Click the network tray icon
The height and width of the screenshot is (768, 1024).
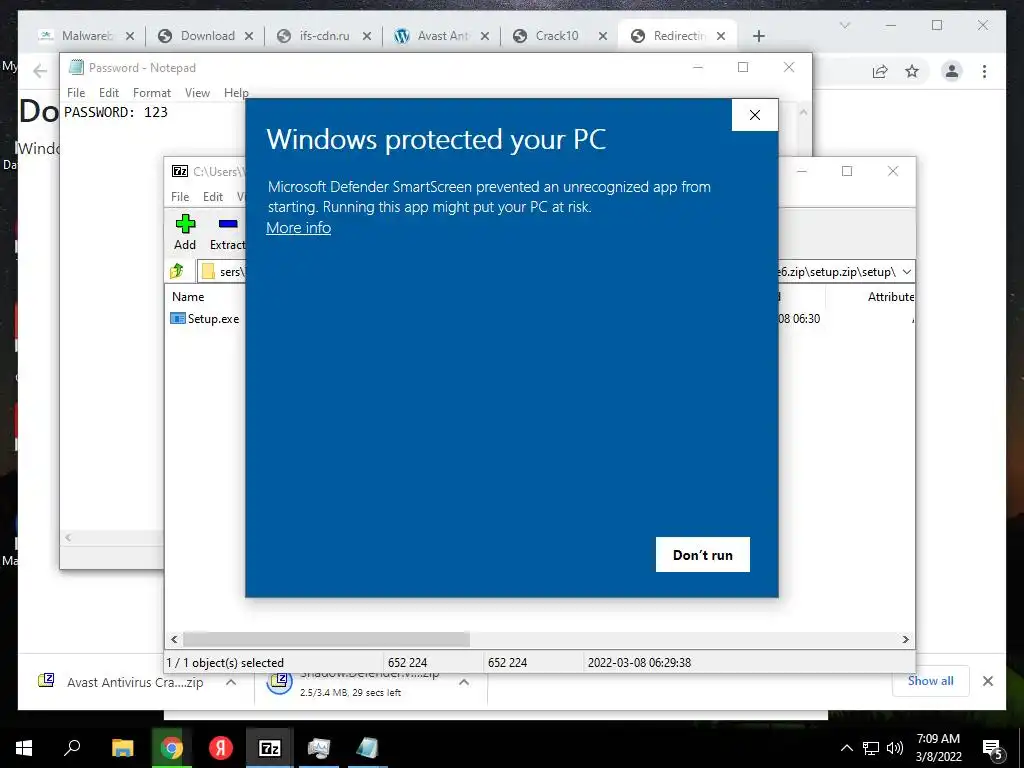[871, 748]
